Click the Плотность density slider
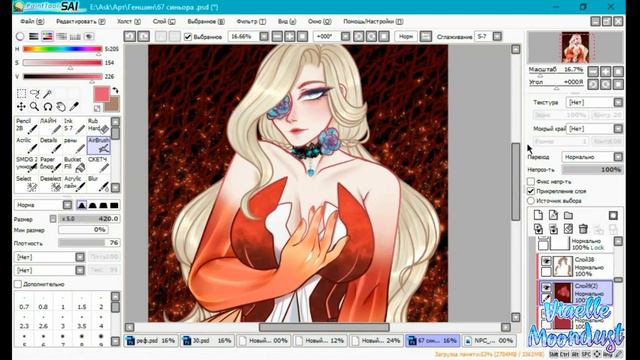The image size is (640, 360). tap(89, 243)
